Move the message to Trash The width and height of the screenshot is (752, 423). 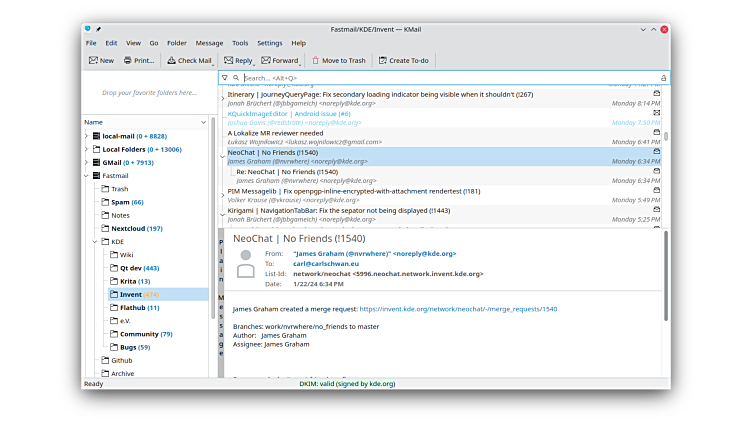tap(339, 61)
